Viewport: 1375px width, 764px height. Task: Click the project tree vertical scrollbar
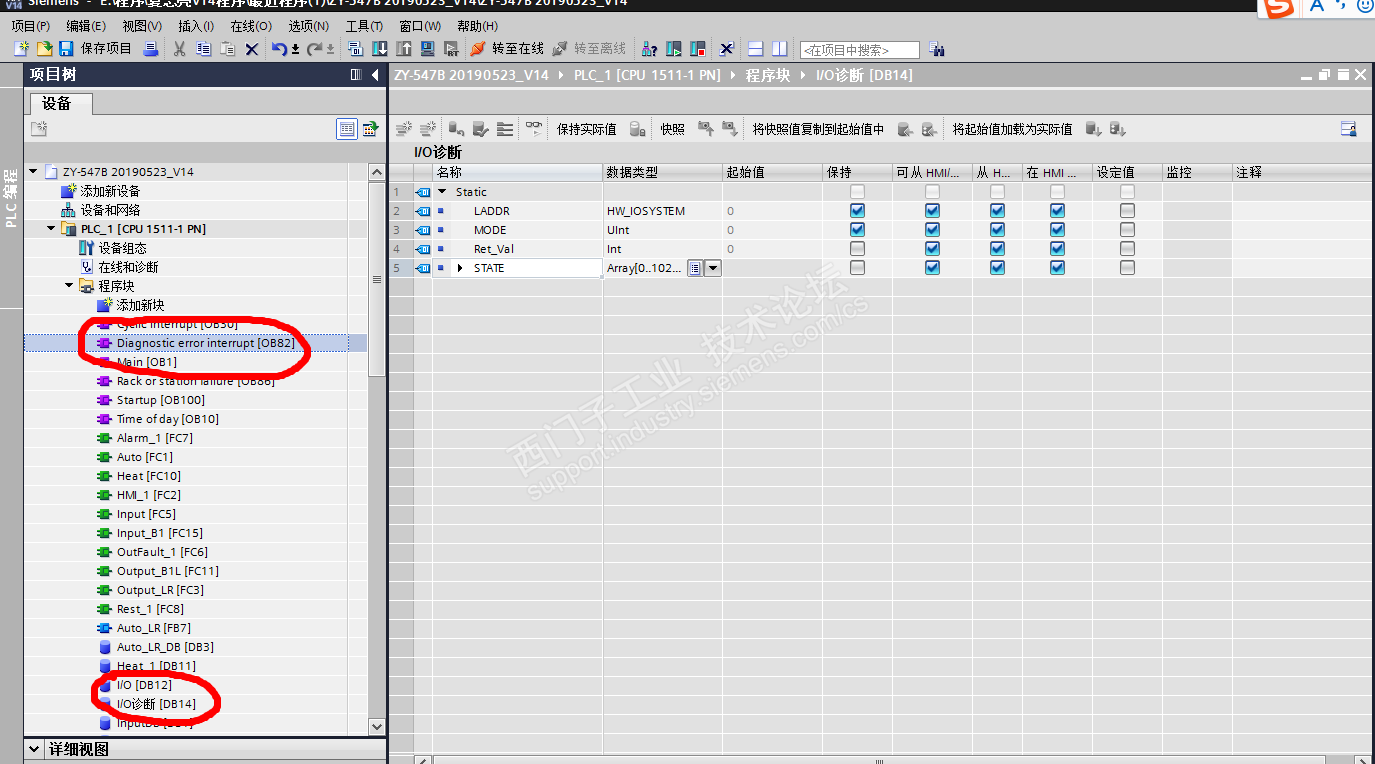click(377, 450)
